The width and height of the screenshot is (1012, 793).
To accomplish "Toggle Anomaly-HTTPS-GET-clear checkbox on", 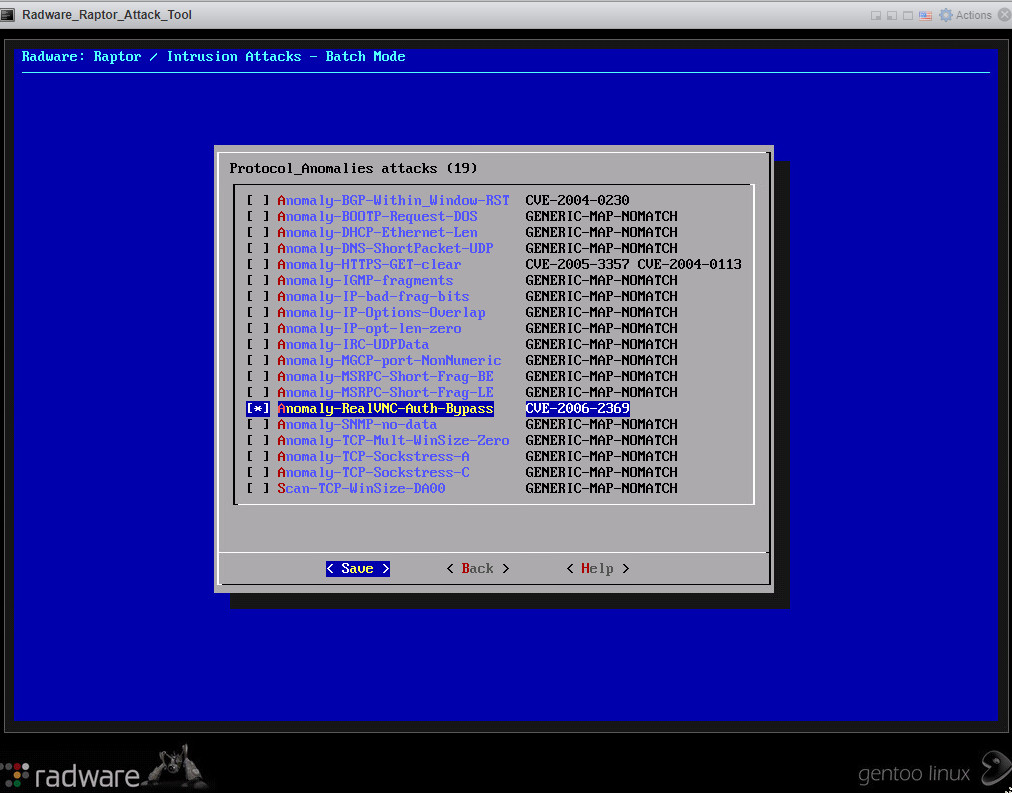I will pos(258,265).
